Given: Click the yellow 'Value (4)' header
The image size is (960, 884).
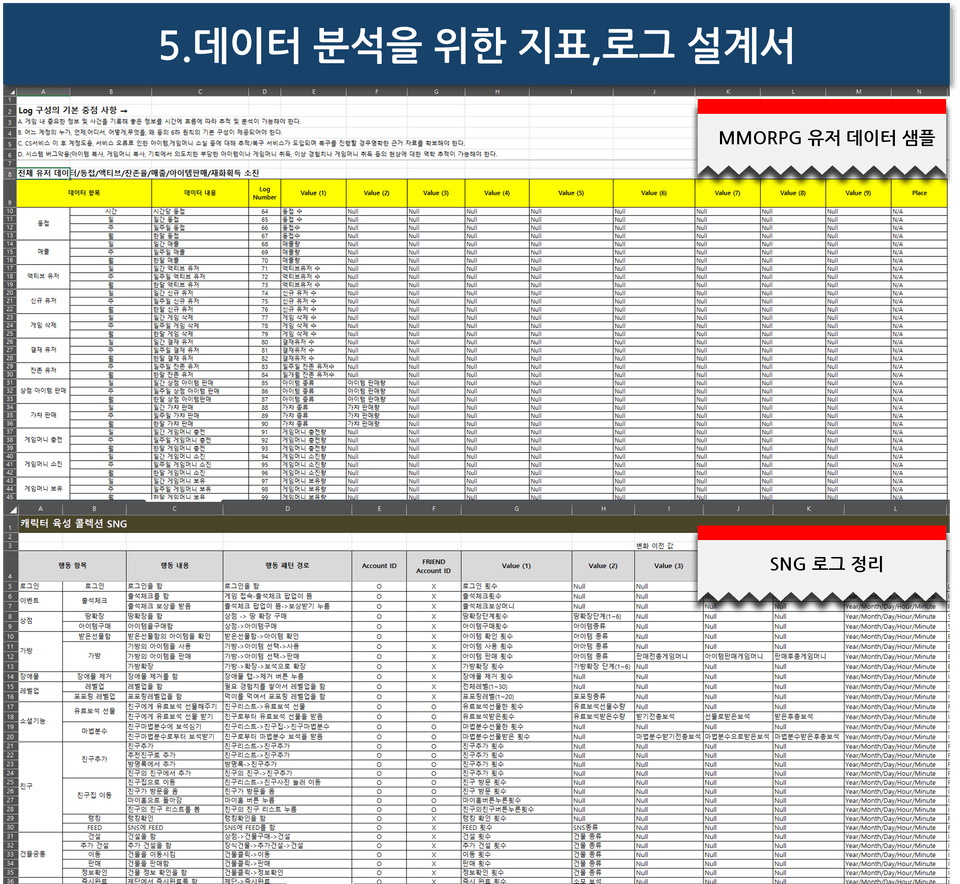Looking at the screenshot, I should click(x=497, y=193).
